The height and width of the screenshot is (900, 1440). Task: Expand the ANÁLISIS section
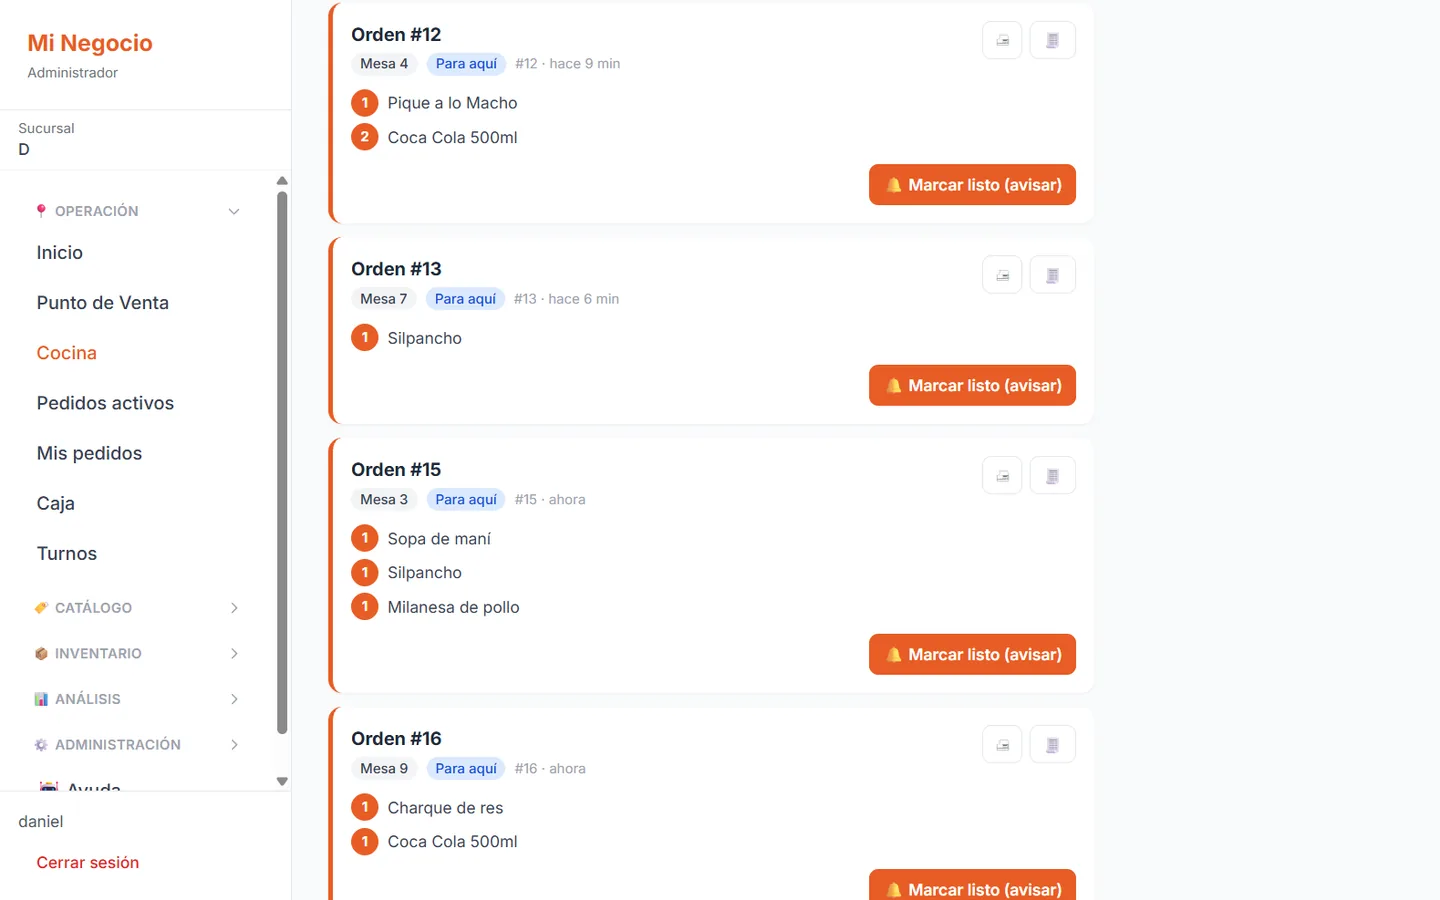click(x=137, y=699)
